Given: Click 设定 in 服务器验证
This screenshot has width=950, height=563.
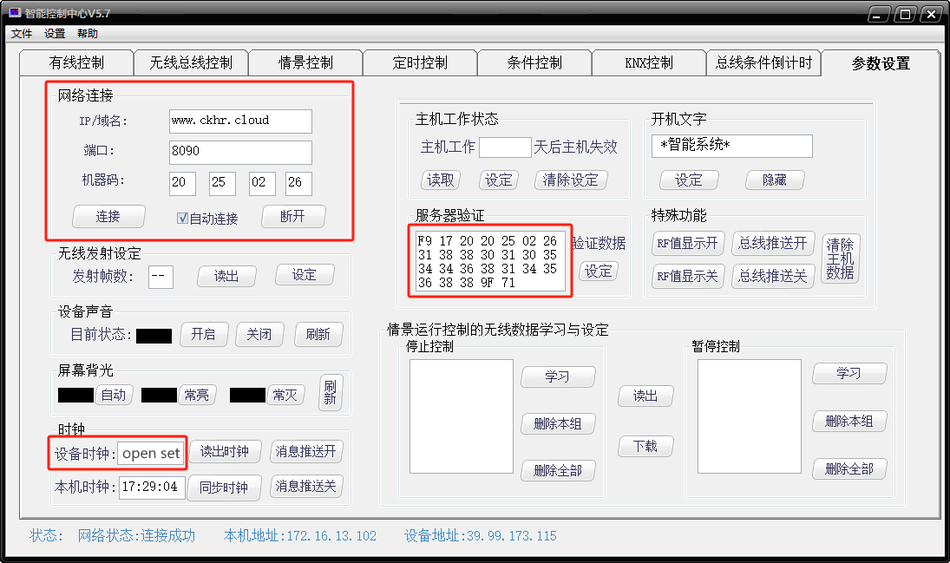Looking at the screenshot, I should tap(599, 272).
